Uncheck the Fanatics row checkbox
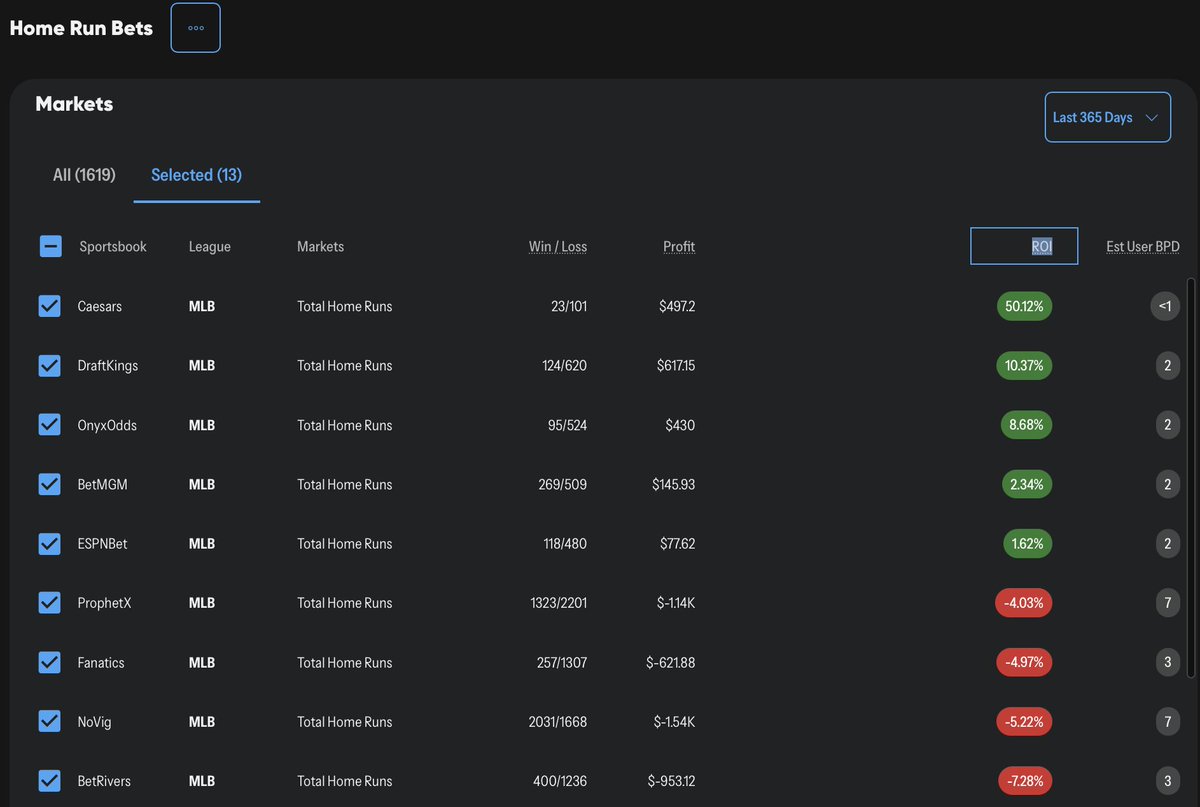The image size is (1200, 807). 49,662
